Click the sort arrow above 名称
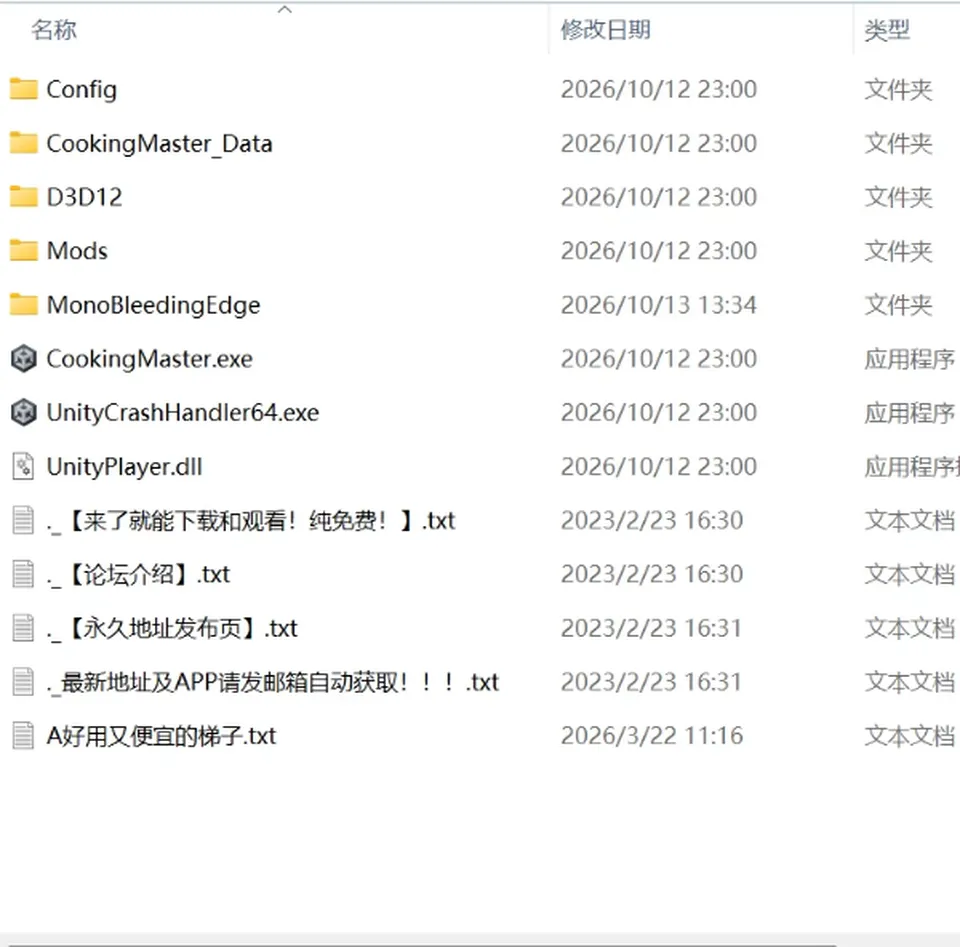Image resolution: width=960 pixels, height=947 pixels. 285,9
